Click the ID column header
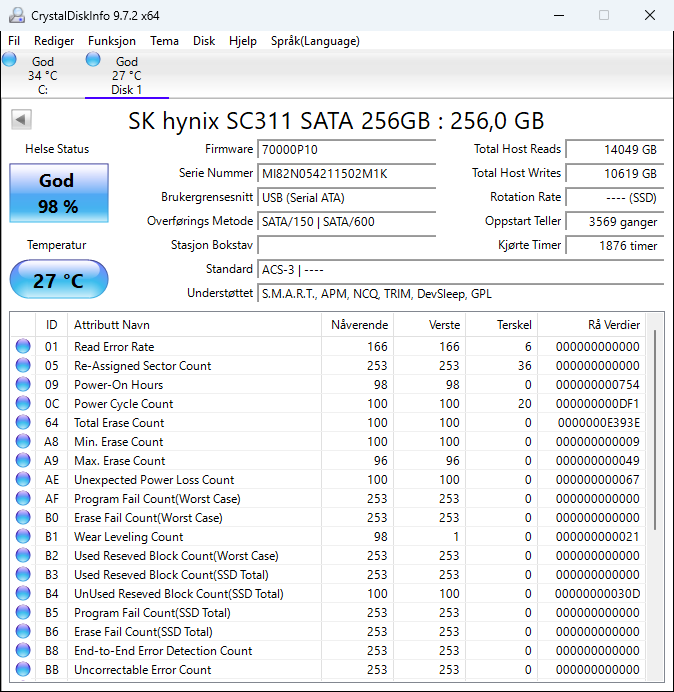Screen dimensions: 674x692 51,325
